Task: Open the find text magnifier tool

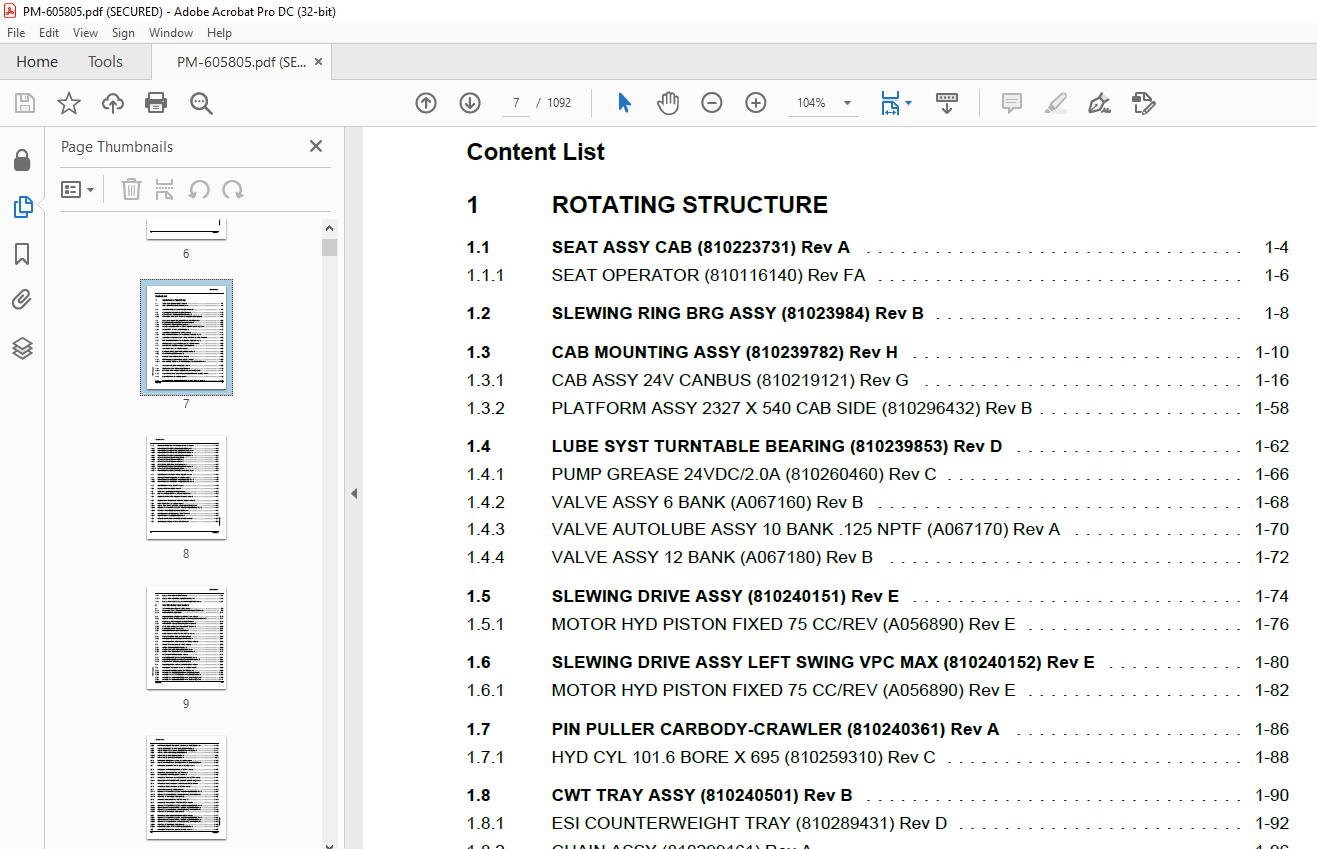Action: tap(201, 103)
